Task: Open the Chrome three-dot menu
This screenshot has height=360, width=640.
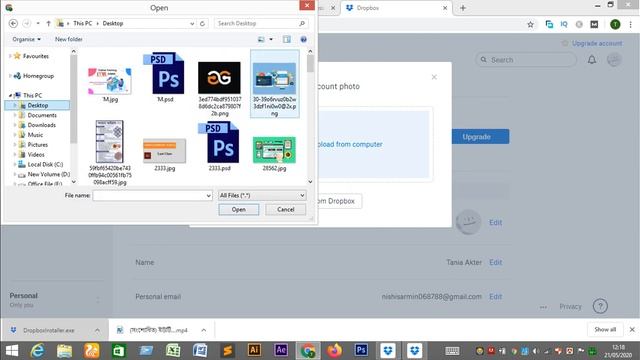Action: [x=631, y=24]
